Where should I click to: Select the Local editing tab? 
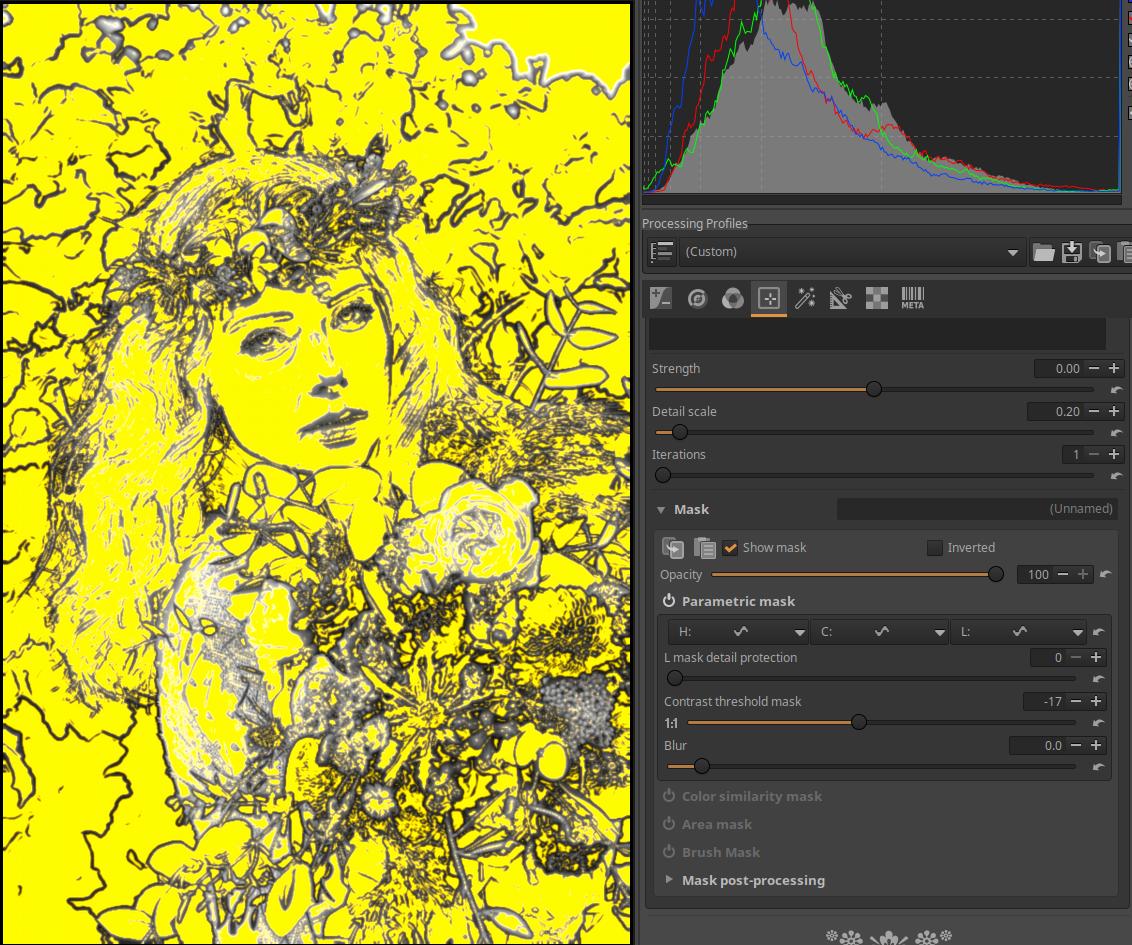(x=769, y=298)
